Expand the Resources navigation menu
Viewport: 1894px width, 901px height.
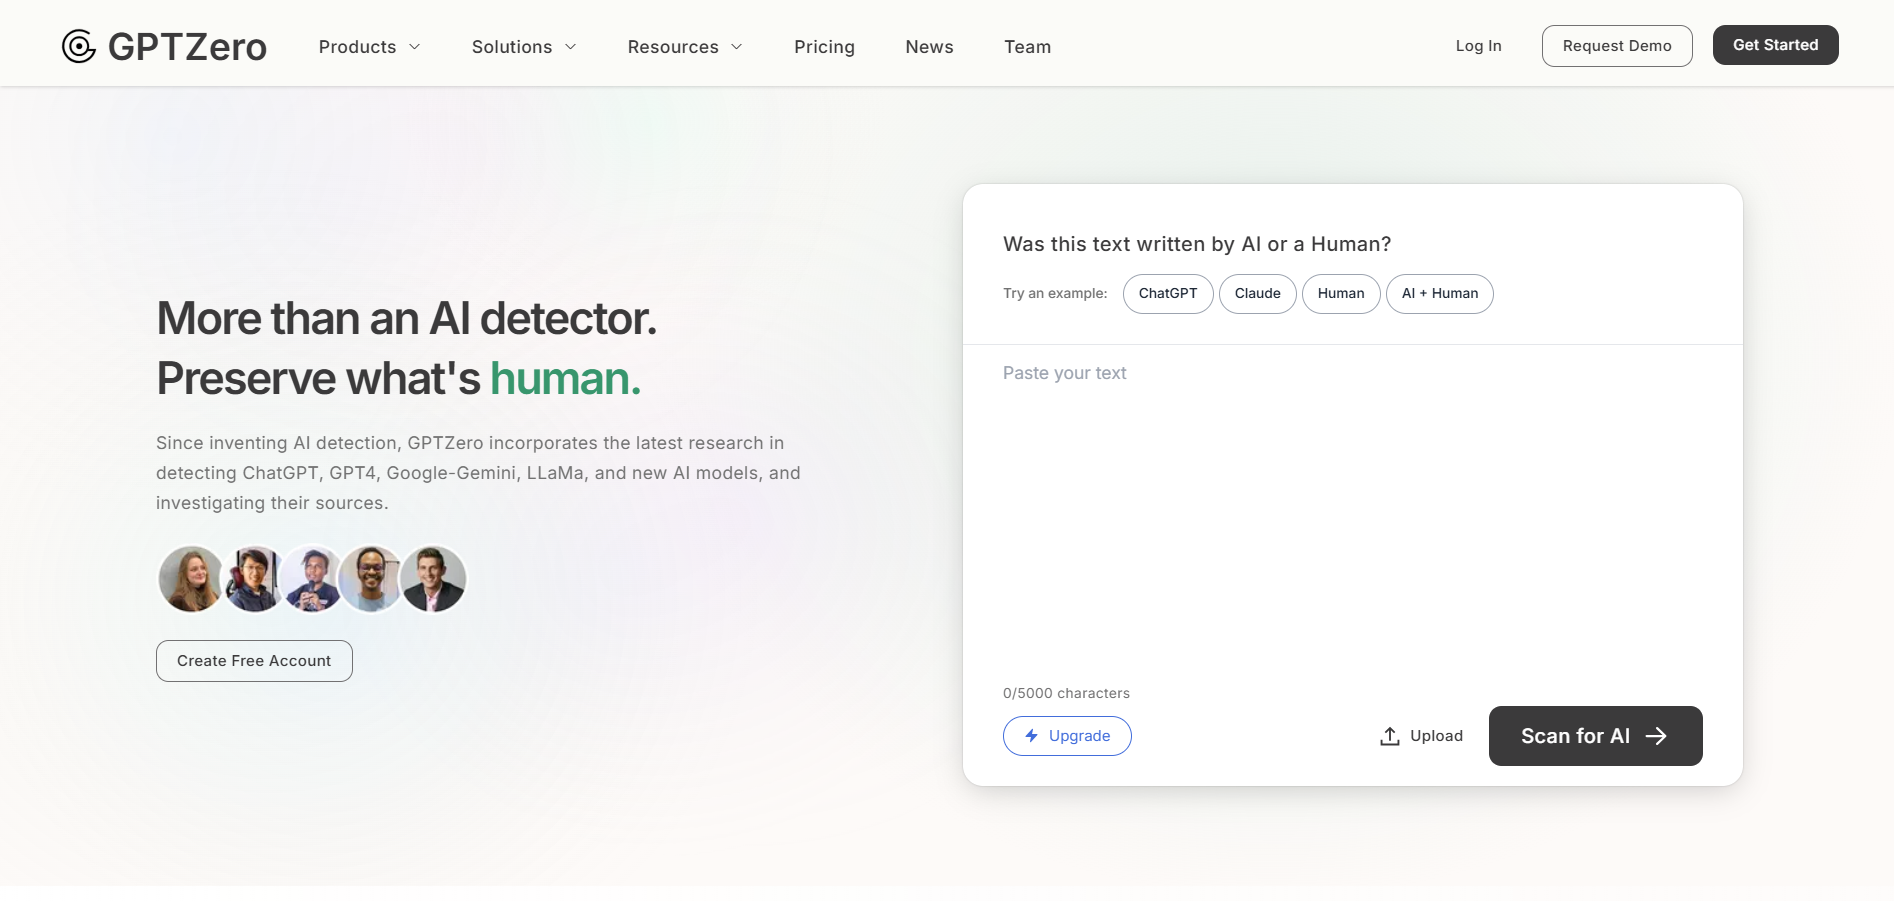click(x=684, y=47)
